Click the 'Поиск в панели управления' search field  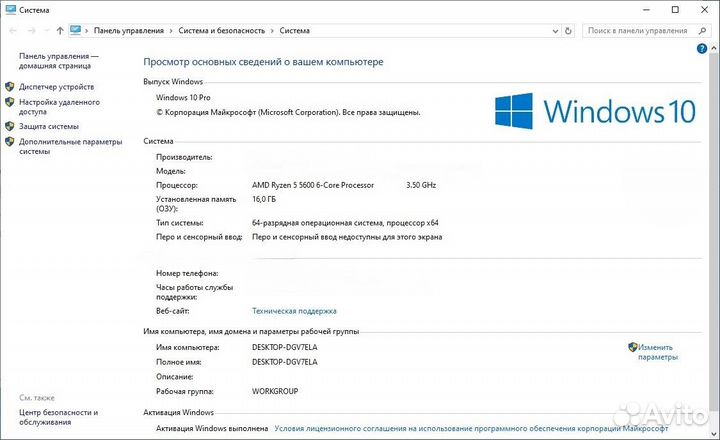[640, 31]
